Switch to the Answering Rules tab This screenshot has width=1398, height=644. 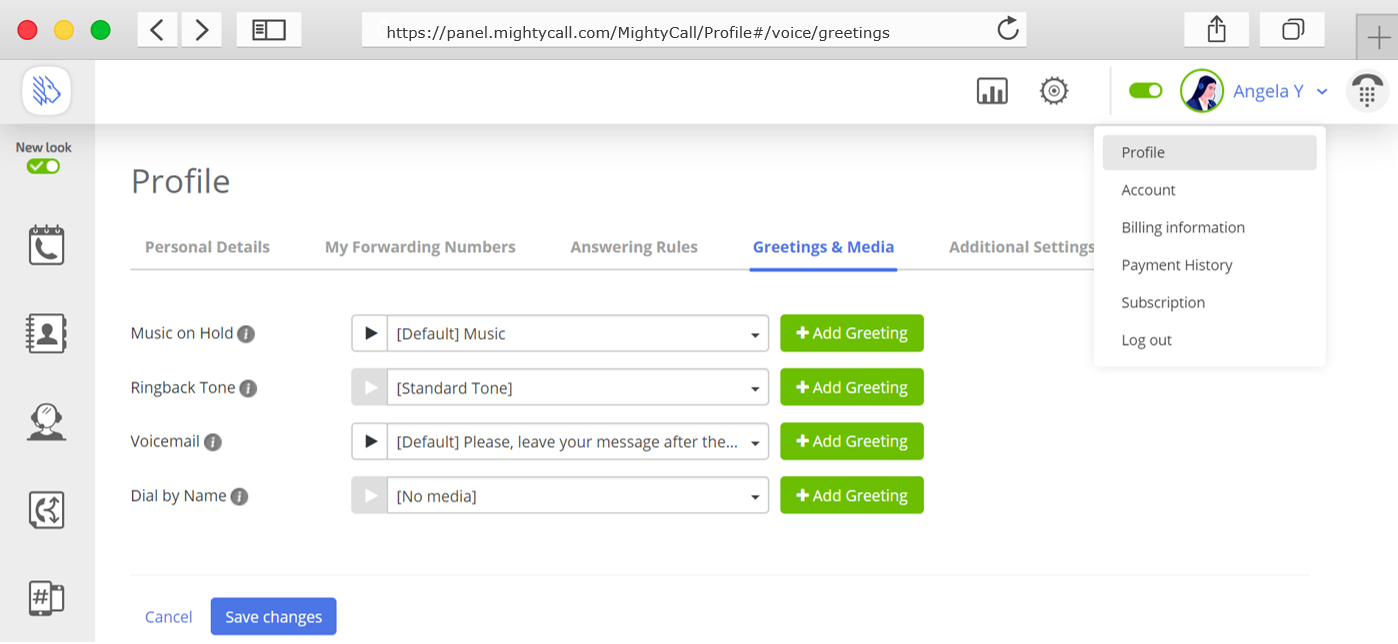[x=634, y=247]
